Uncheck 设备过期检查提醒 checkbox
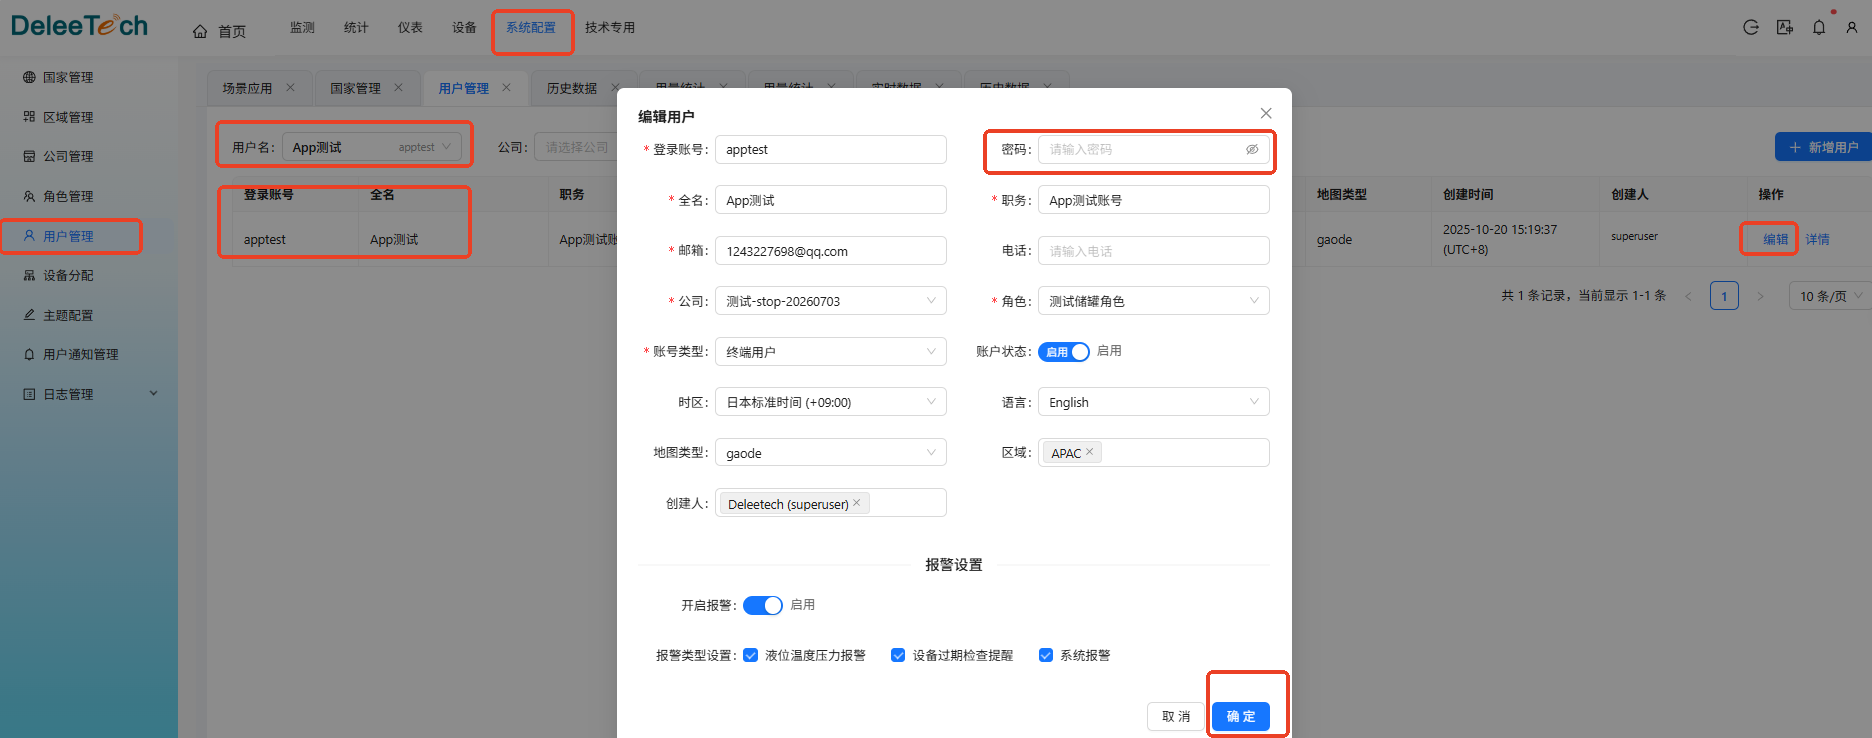 [x=898, y=656]
